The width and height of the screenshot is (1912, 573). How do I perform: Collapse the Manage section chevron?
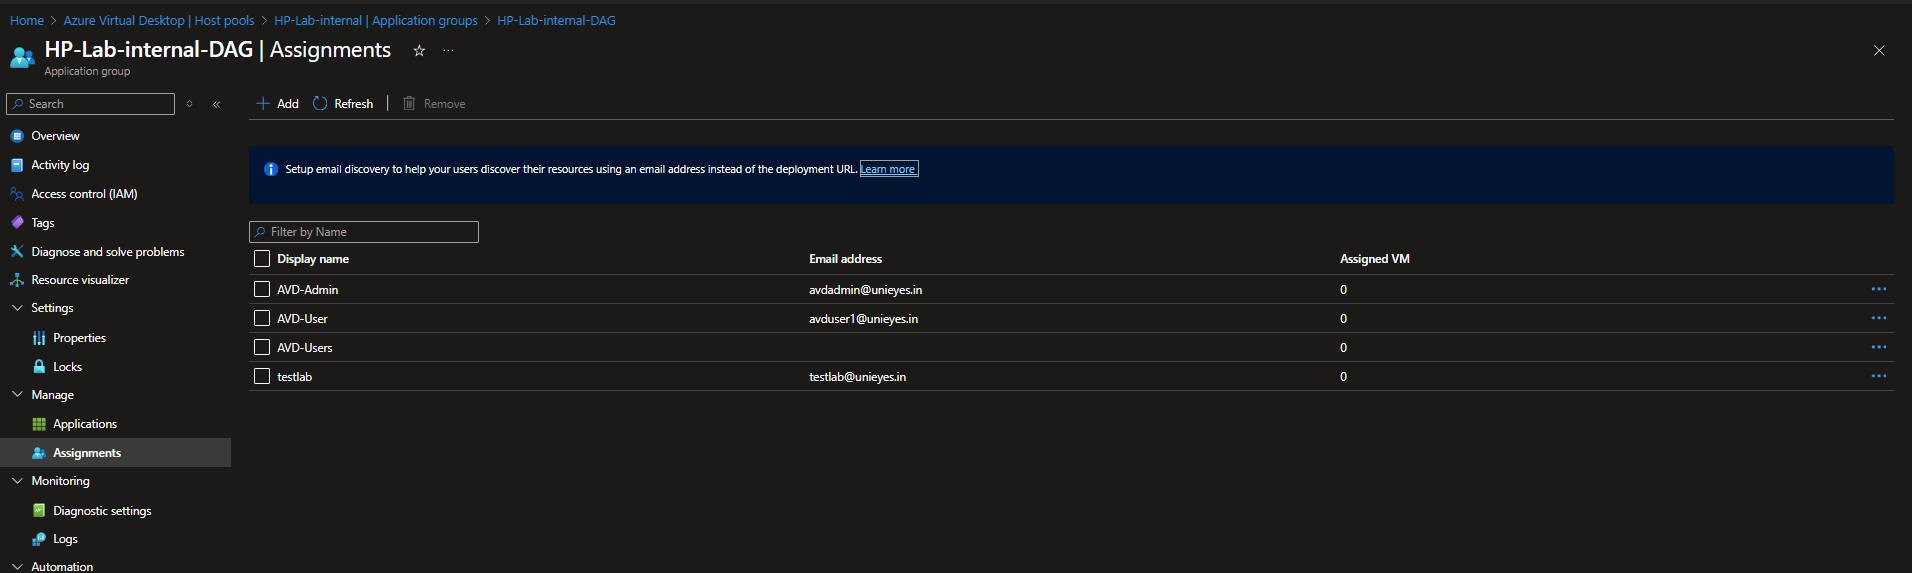tap(17, 395)
